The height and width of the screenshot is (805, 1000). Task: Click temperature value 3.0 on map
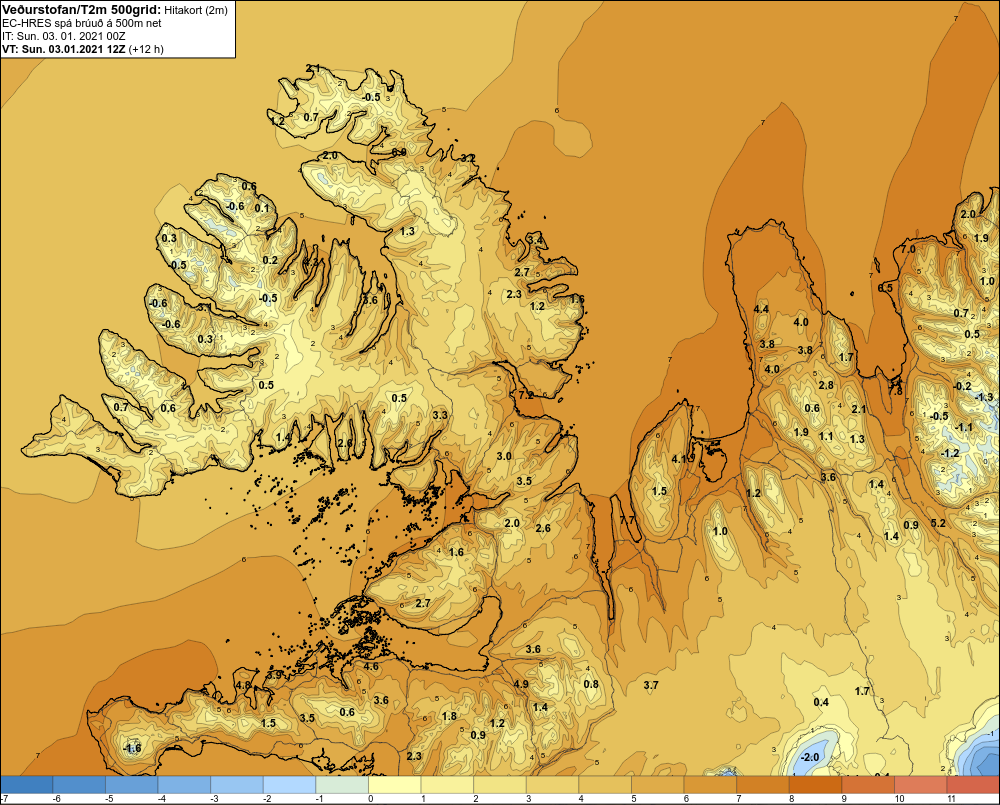[504, 456]
